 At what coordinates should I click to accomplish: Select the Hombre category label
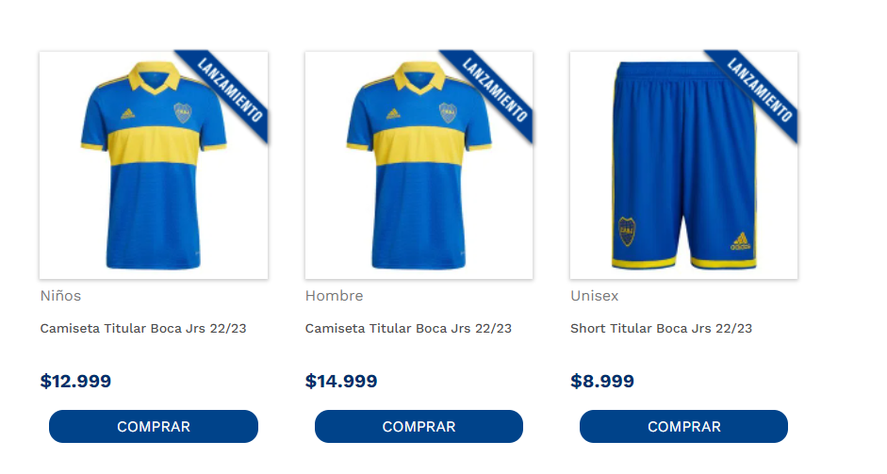pyautogui.click(x=334, y=295)
